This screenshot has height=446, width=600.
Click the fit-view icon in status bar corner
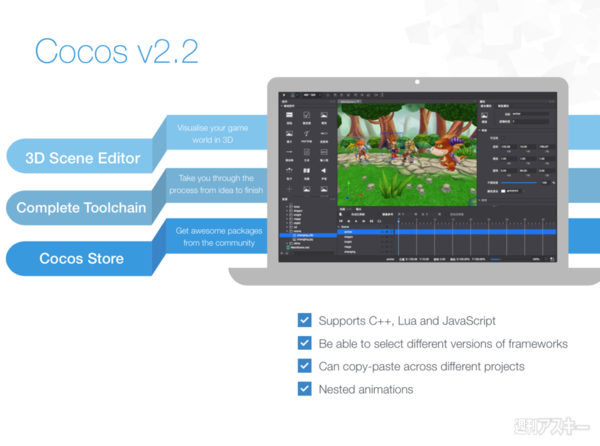(552, 259)
